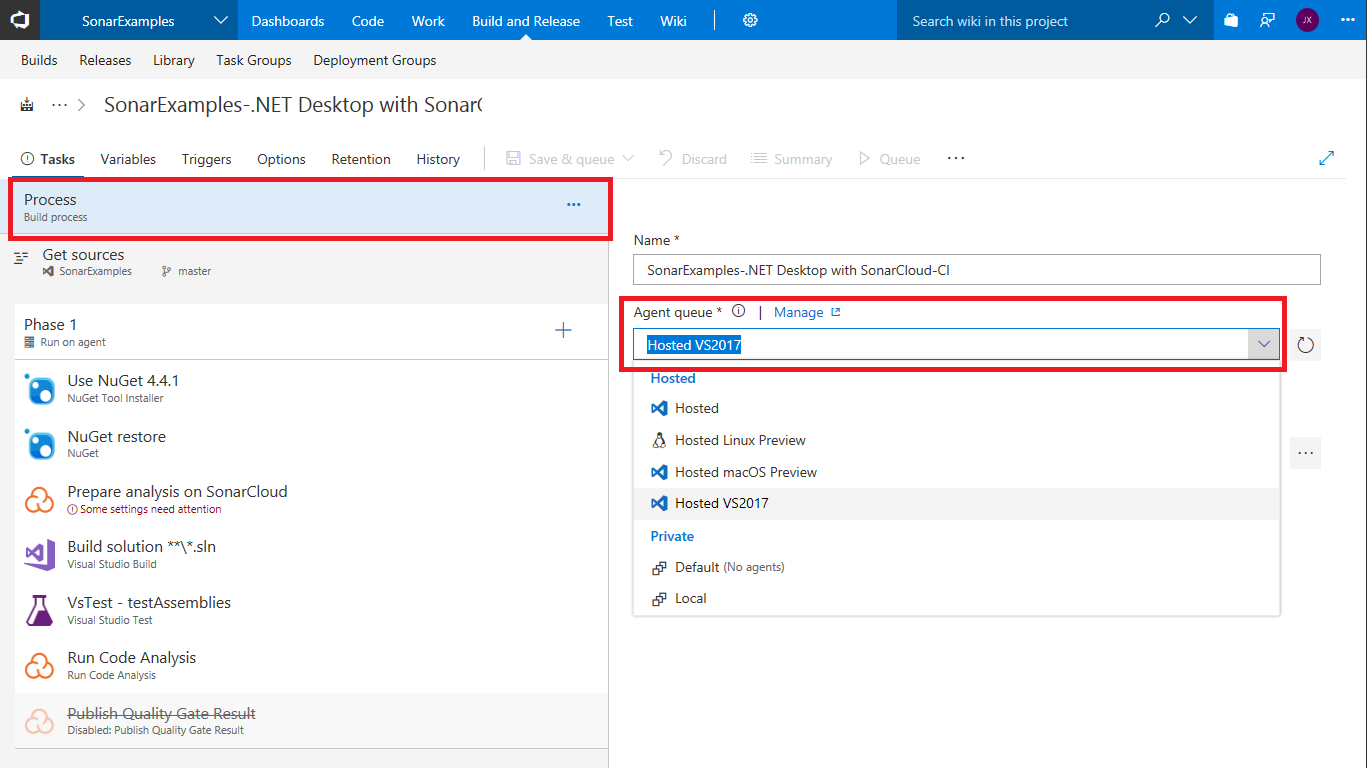Choose Hosted macOS Preview queue
The height and width of the screenshot is (768, 1367).
957,472
